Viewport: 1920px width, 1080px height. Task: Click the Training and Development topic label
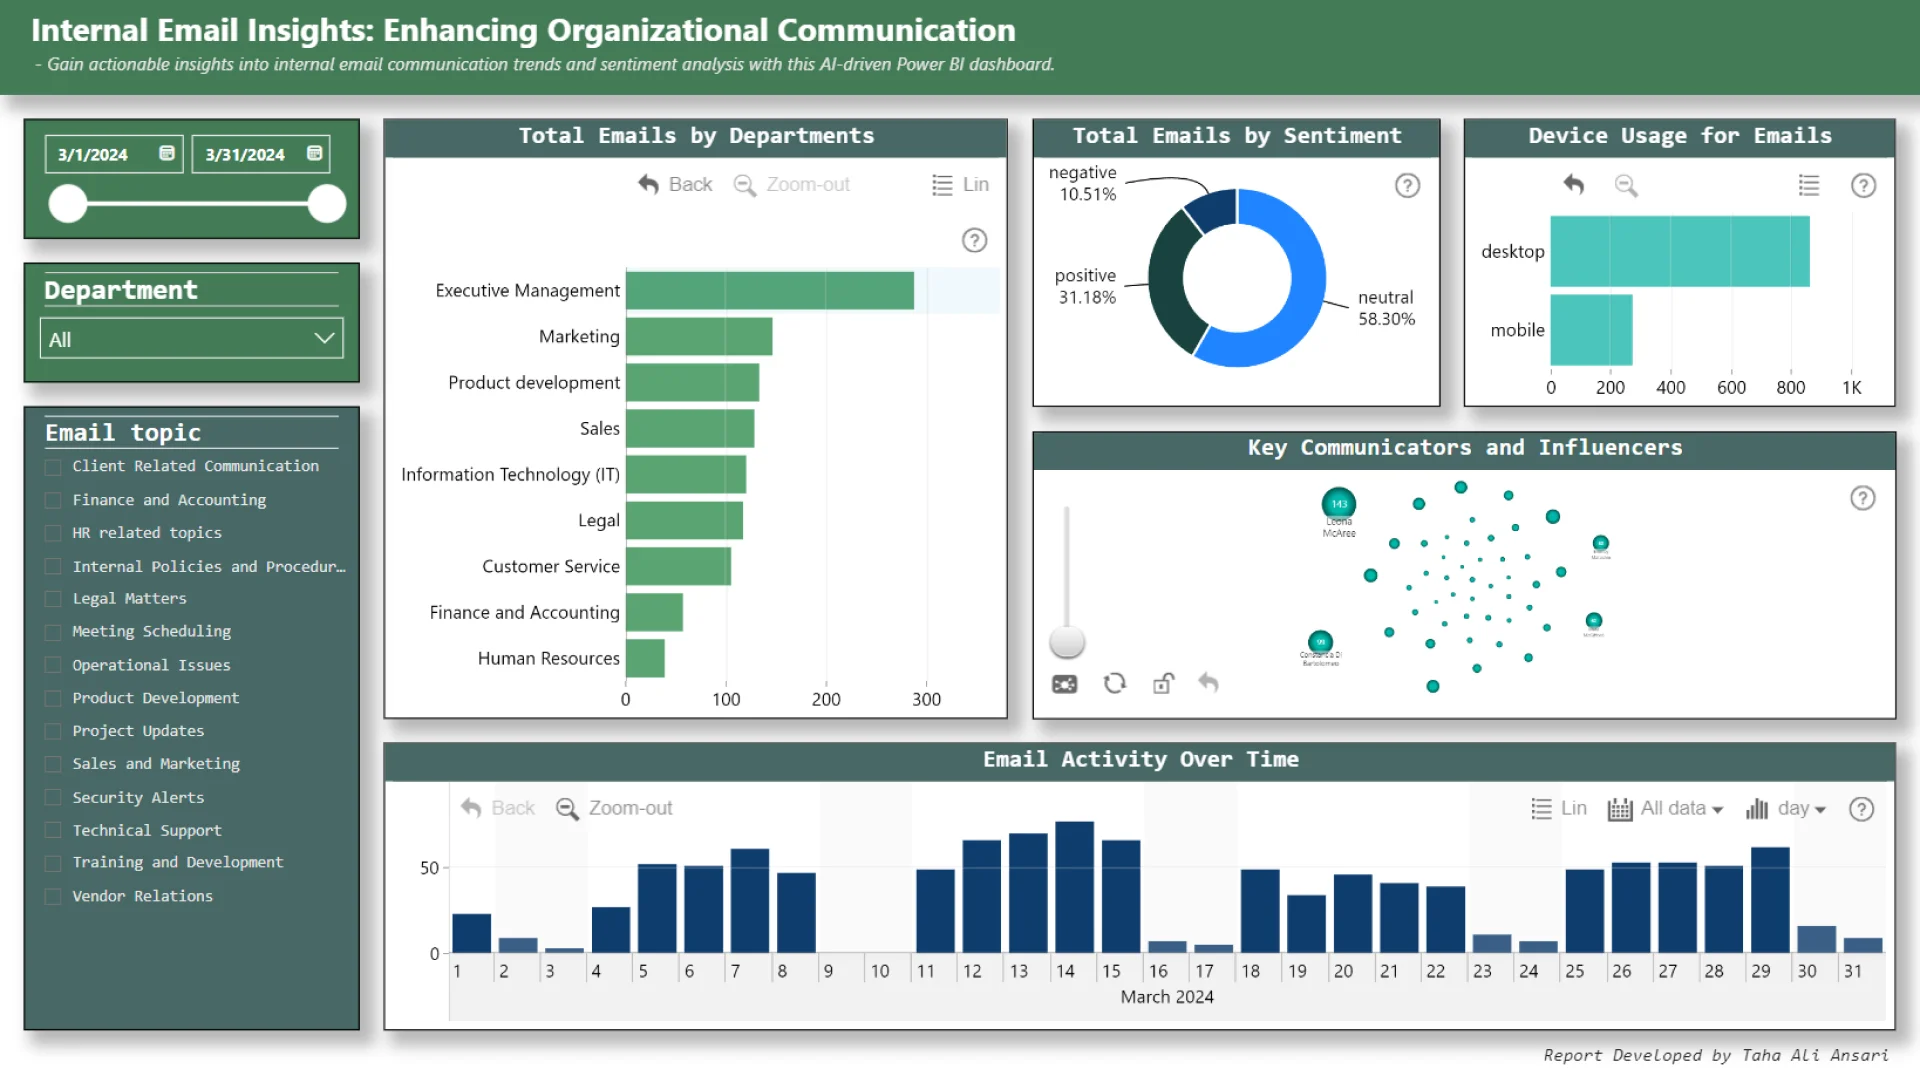[178, 862]
